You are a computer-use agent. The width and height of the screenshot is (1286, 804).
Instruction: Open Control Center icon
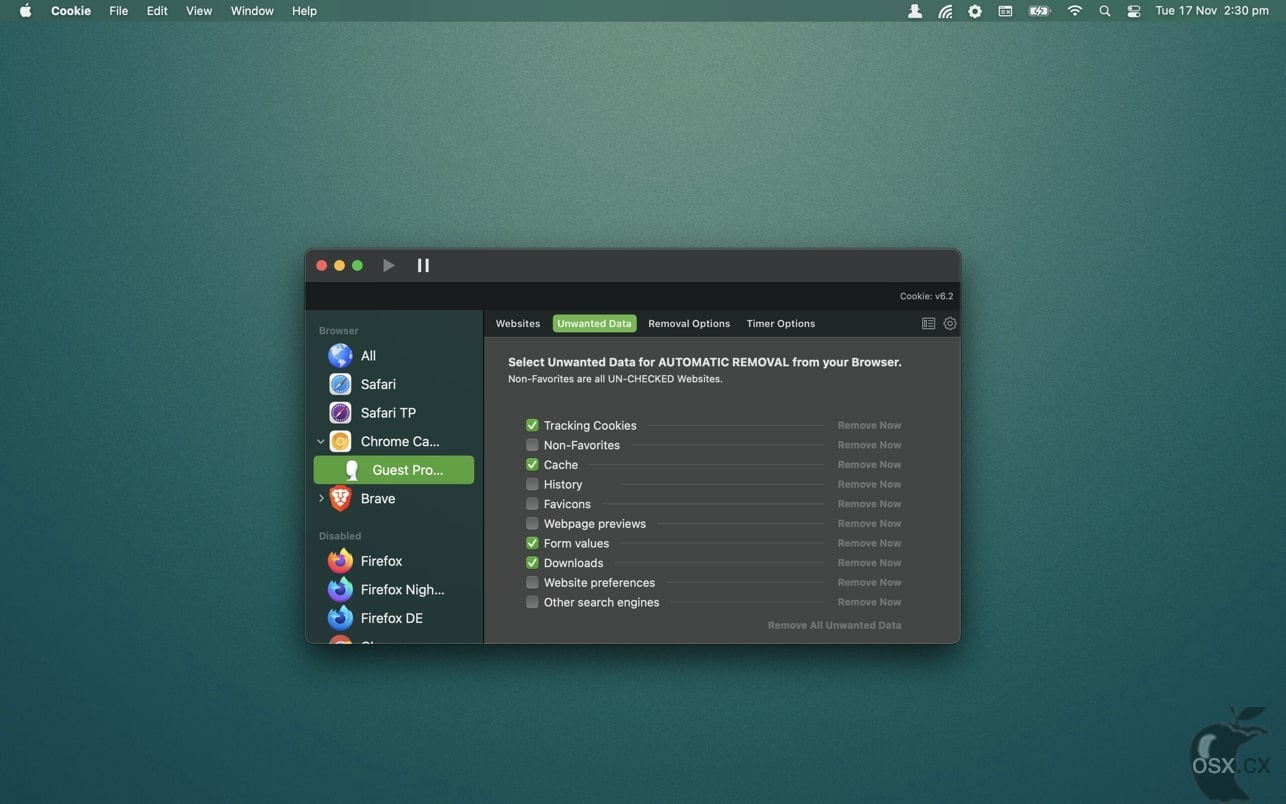click(1134, 11)
